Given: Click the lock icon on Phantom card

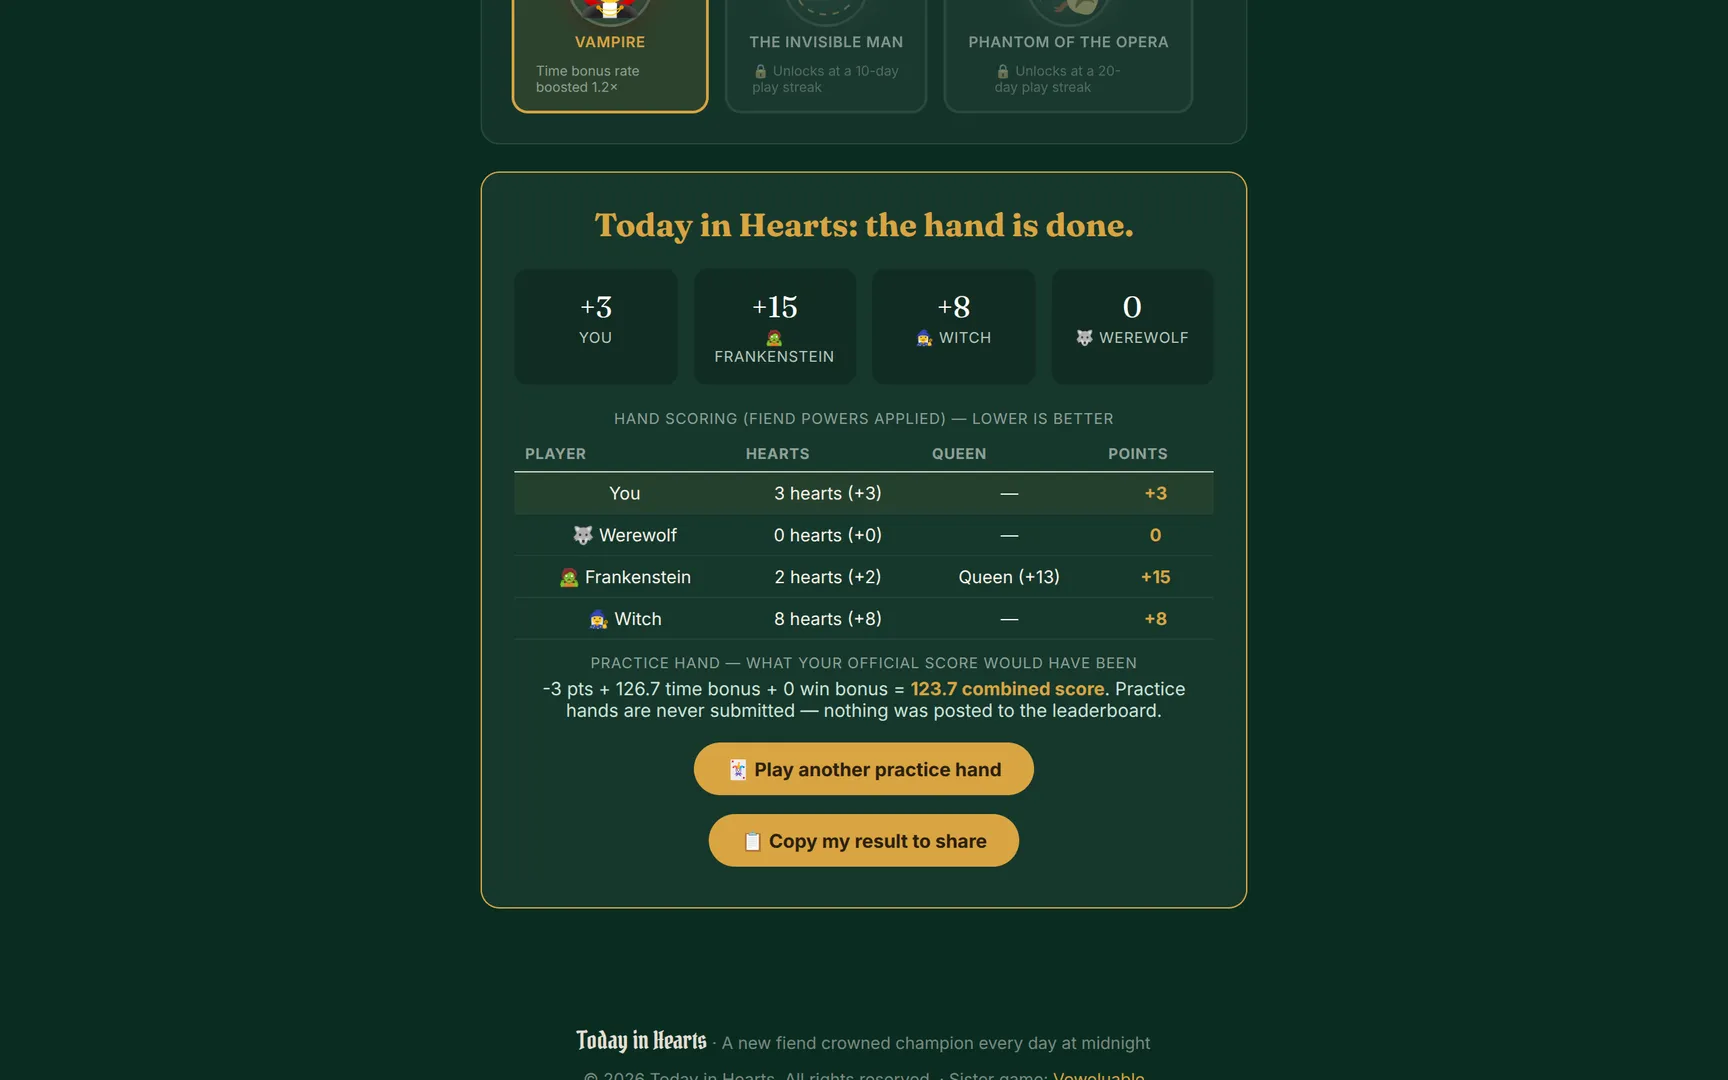Looking at the screenshot, I should 1003,71.
